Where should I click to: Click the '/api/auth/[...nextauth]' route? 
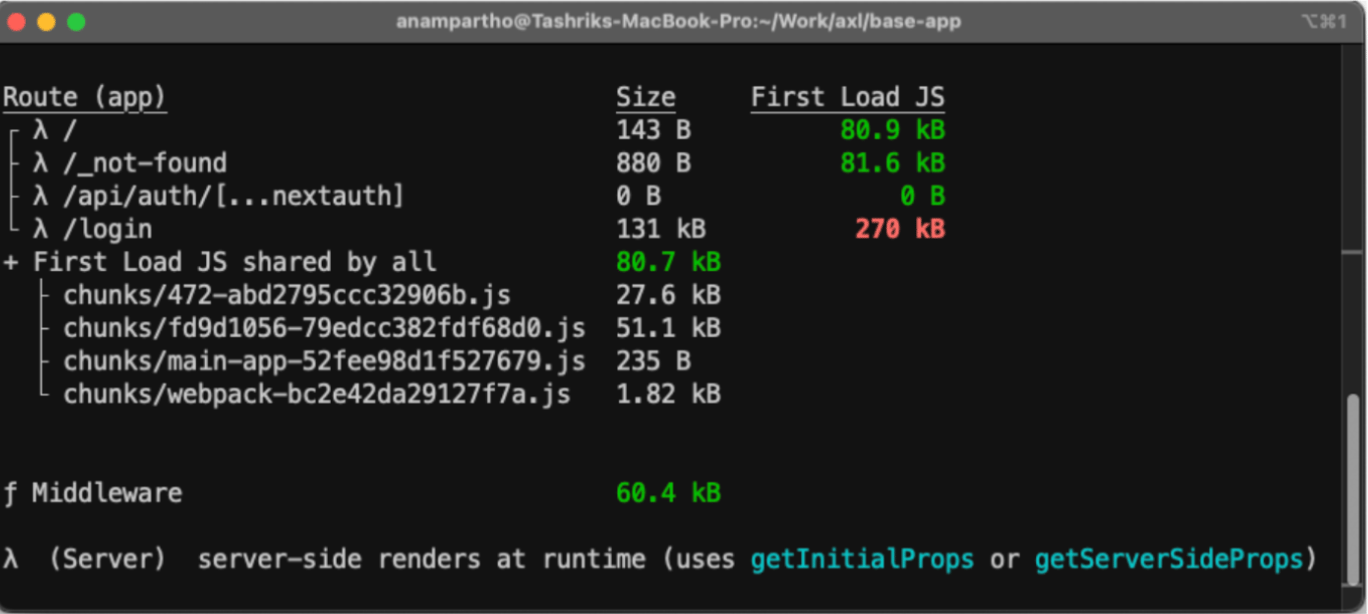coord(234,196)
